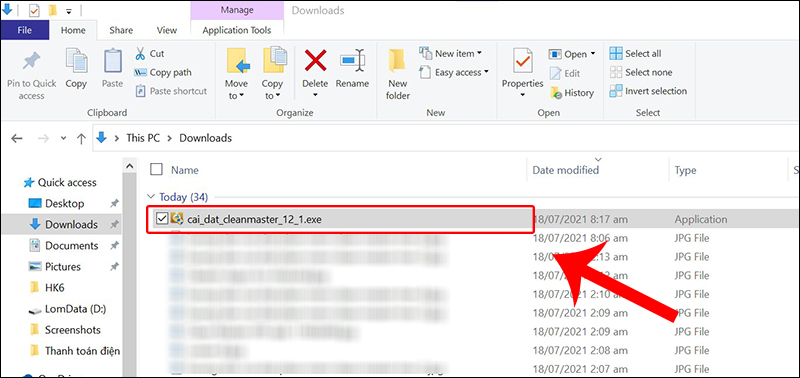Switch to the Share ribbon tab
Viewport: 800px width, 378px height.
121,30
